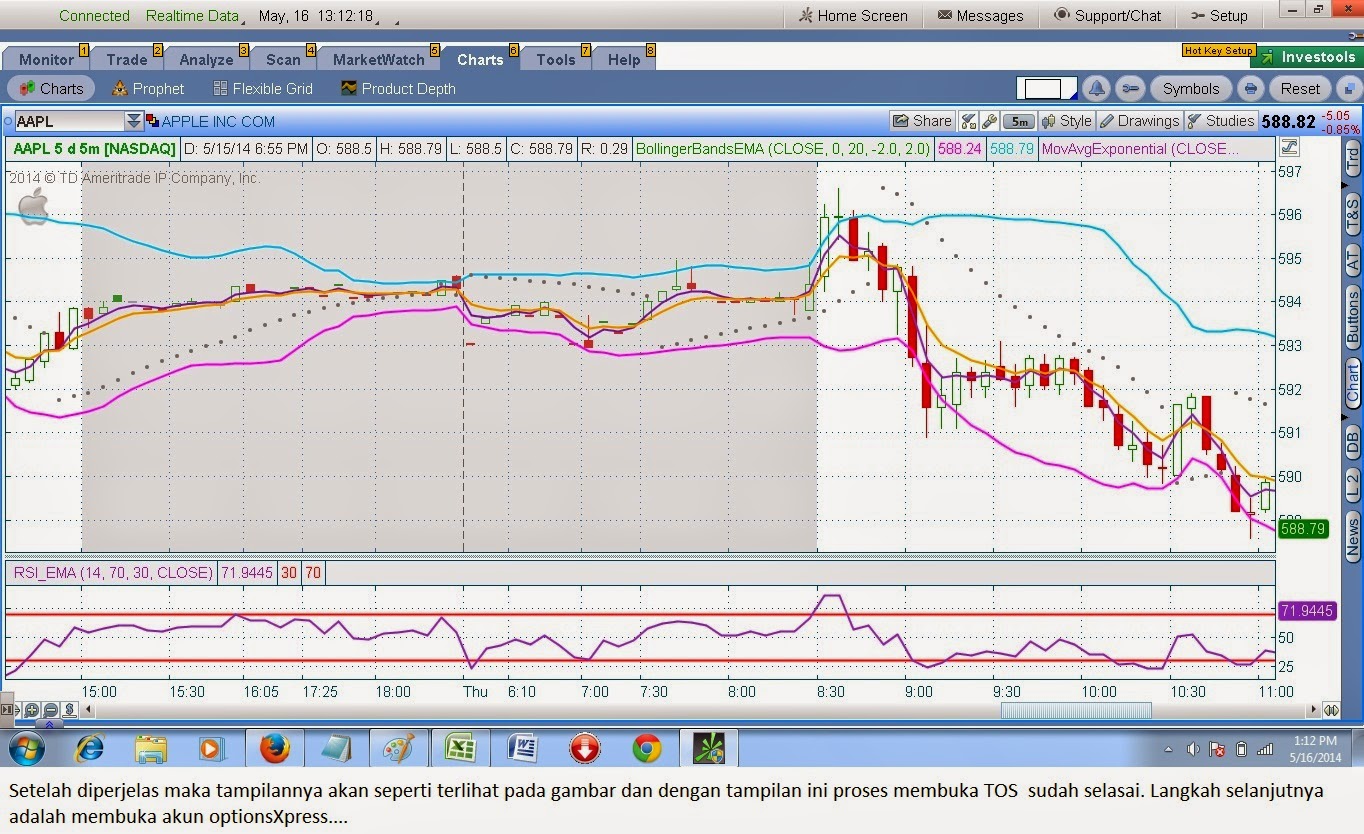
Task: Open the Style menu
Action: coord(1066,121)
